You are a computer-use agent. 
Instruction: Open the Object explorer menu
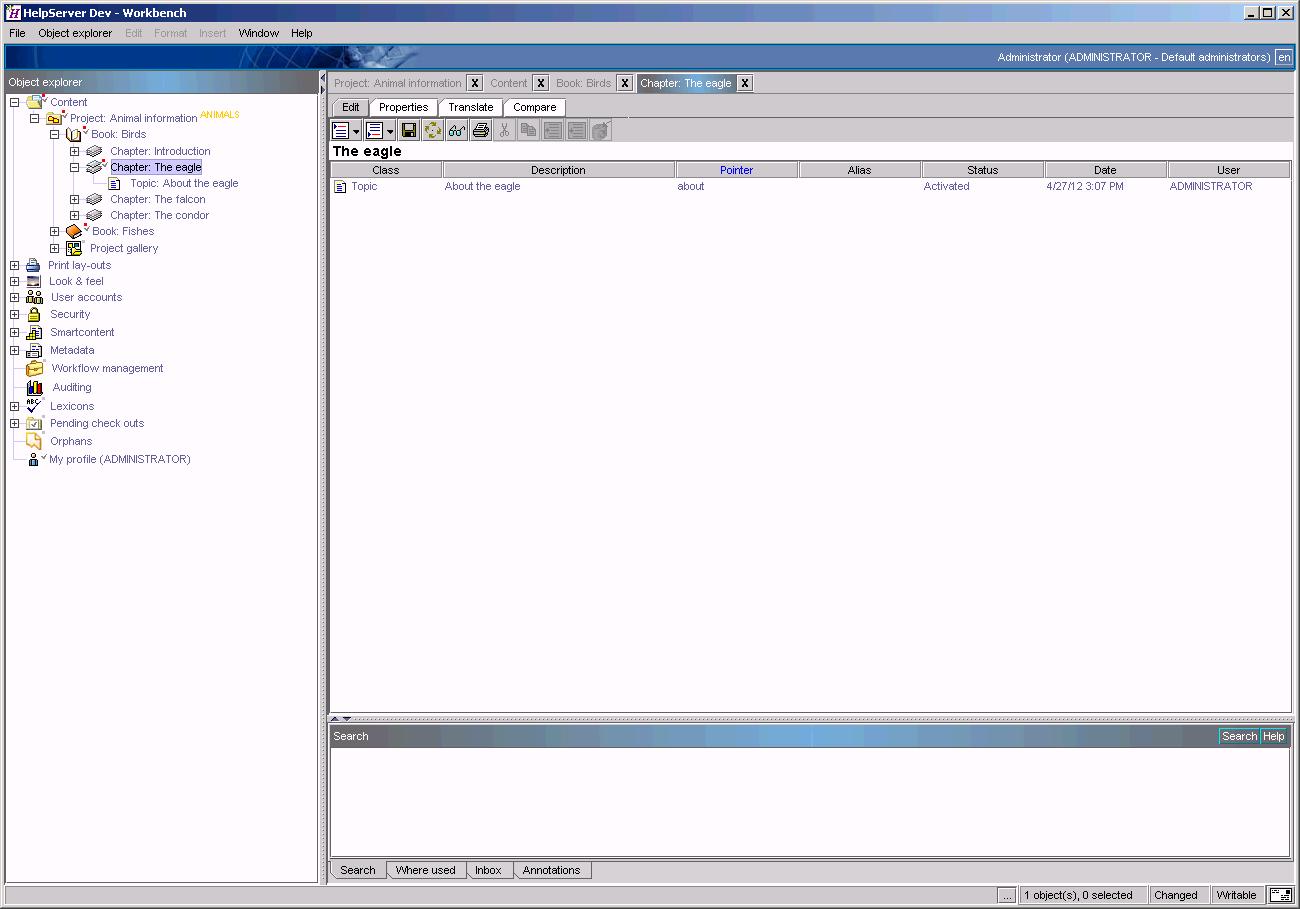75,33
